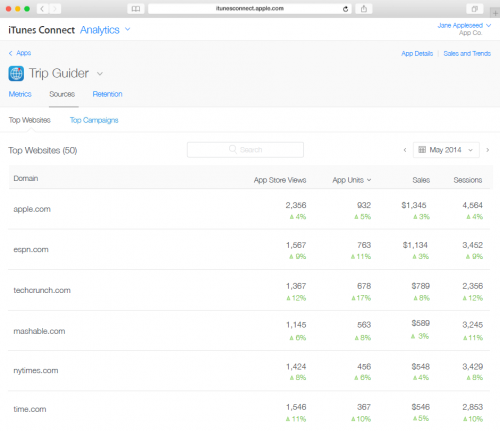Screen dimensions: 500x431
Task: Reload the page with the refresh icon
Action: (x=346, y=9)
